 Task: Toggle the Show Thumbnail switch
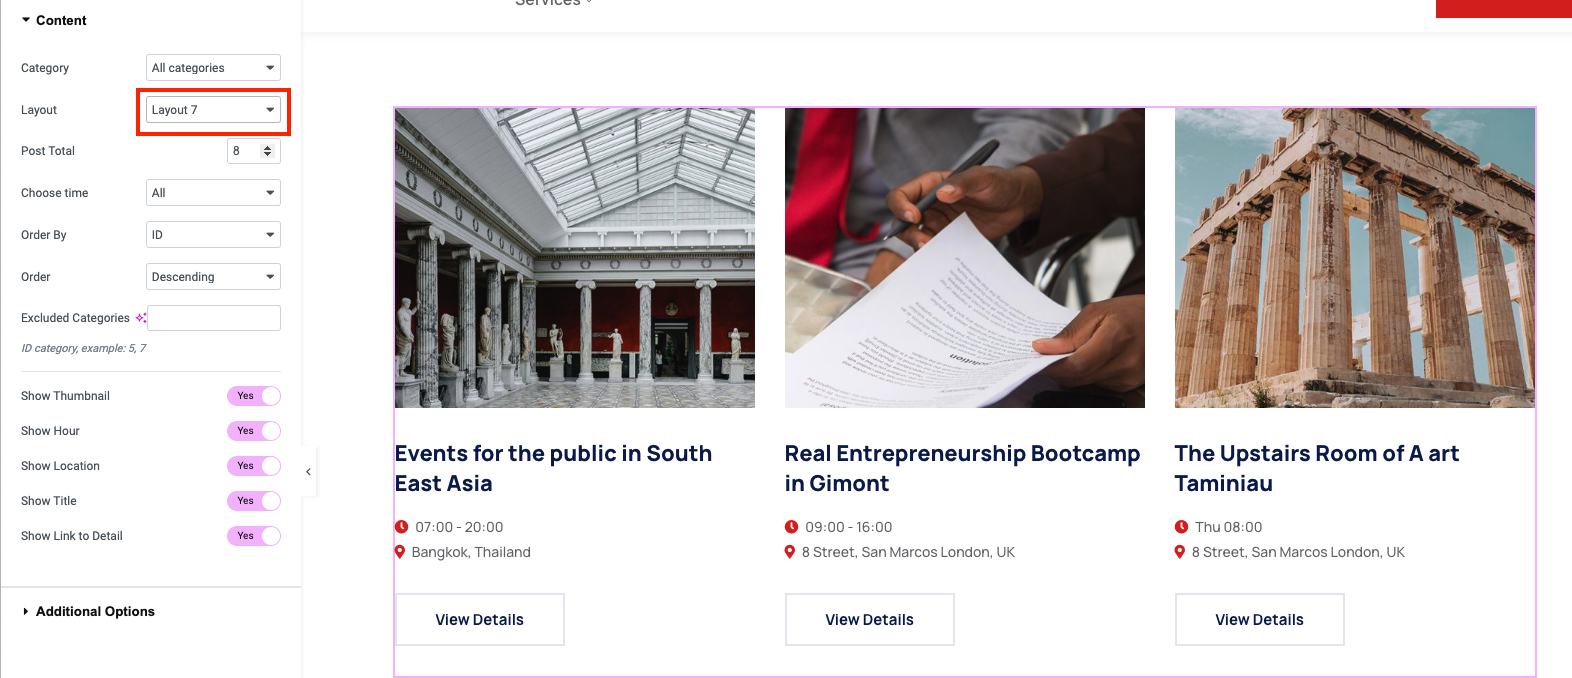(254, 396)
